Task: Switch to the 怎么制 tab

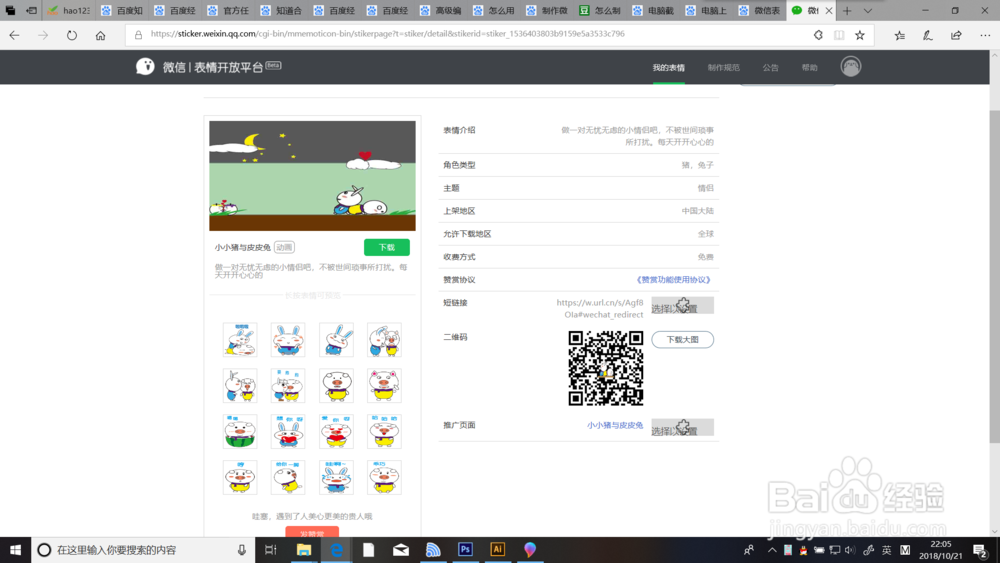Action: 599,11
